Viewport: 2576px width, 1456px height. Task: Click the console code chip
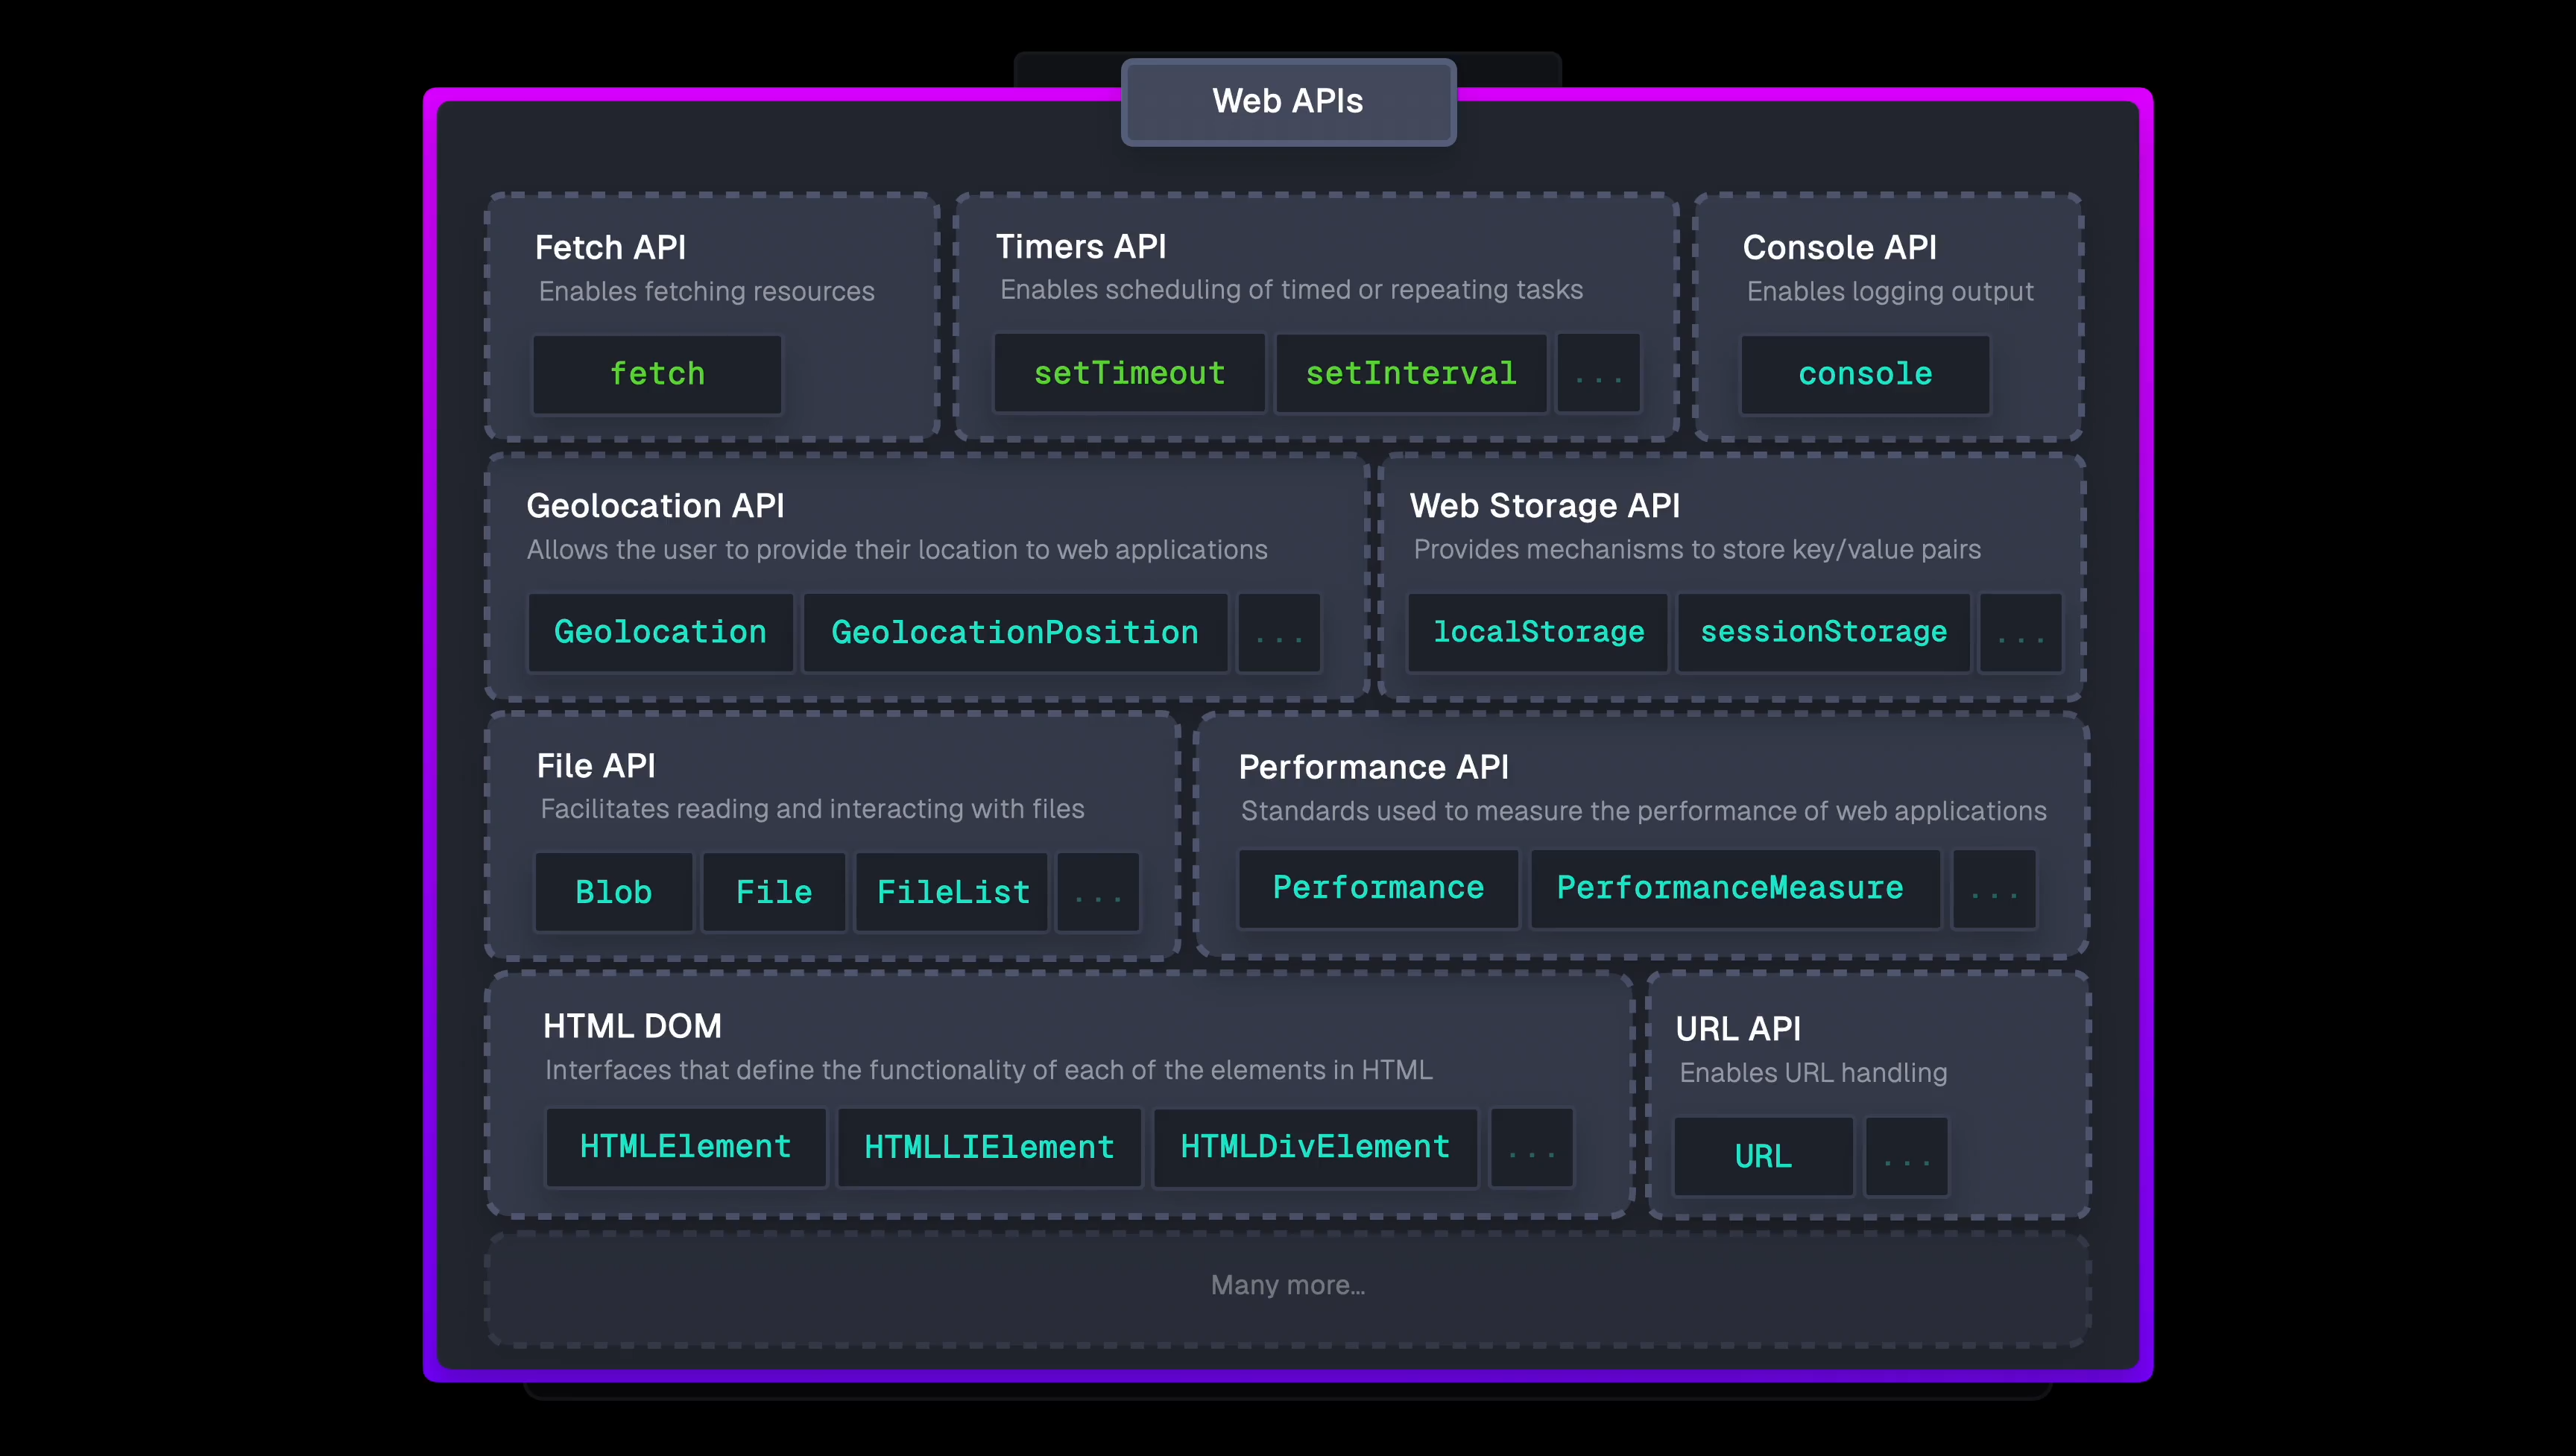click(x=1865, y=374)
